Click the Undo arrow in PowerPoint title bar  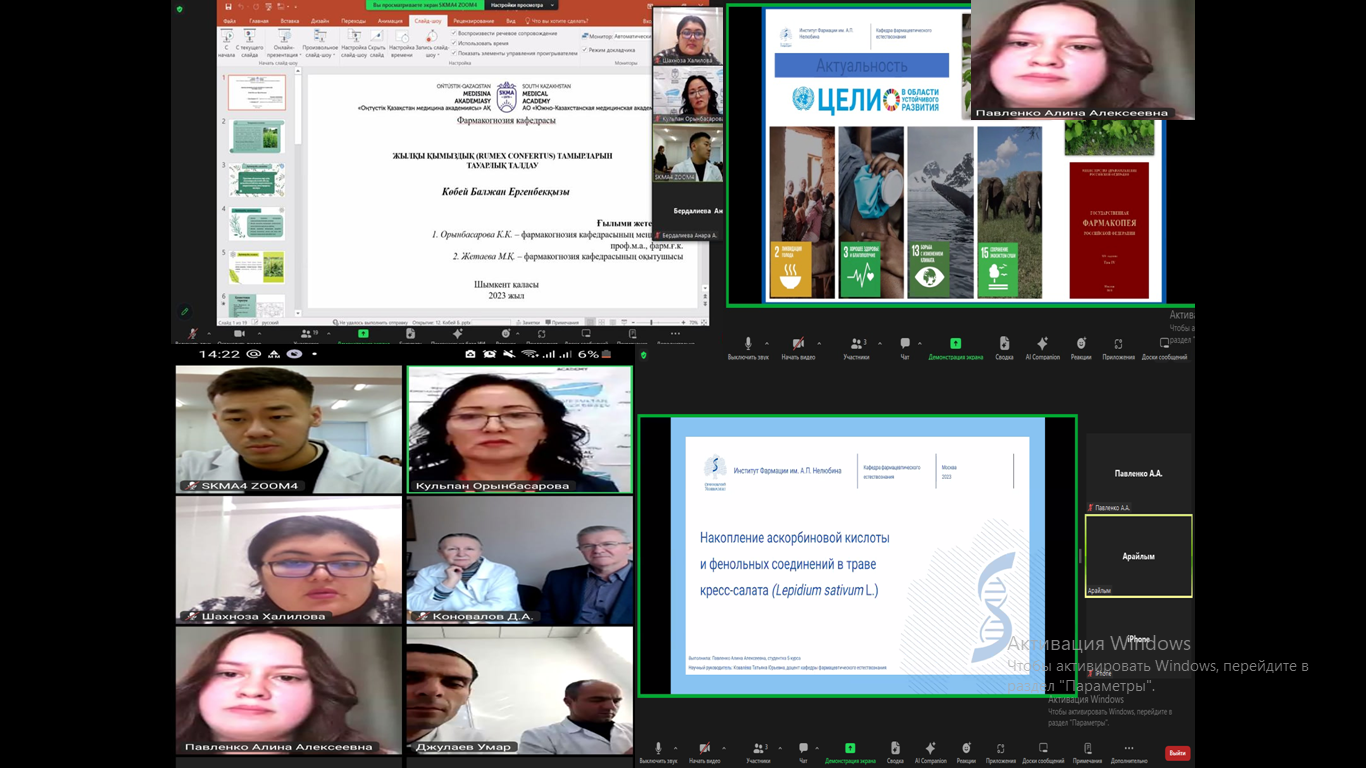241,6
